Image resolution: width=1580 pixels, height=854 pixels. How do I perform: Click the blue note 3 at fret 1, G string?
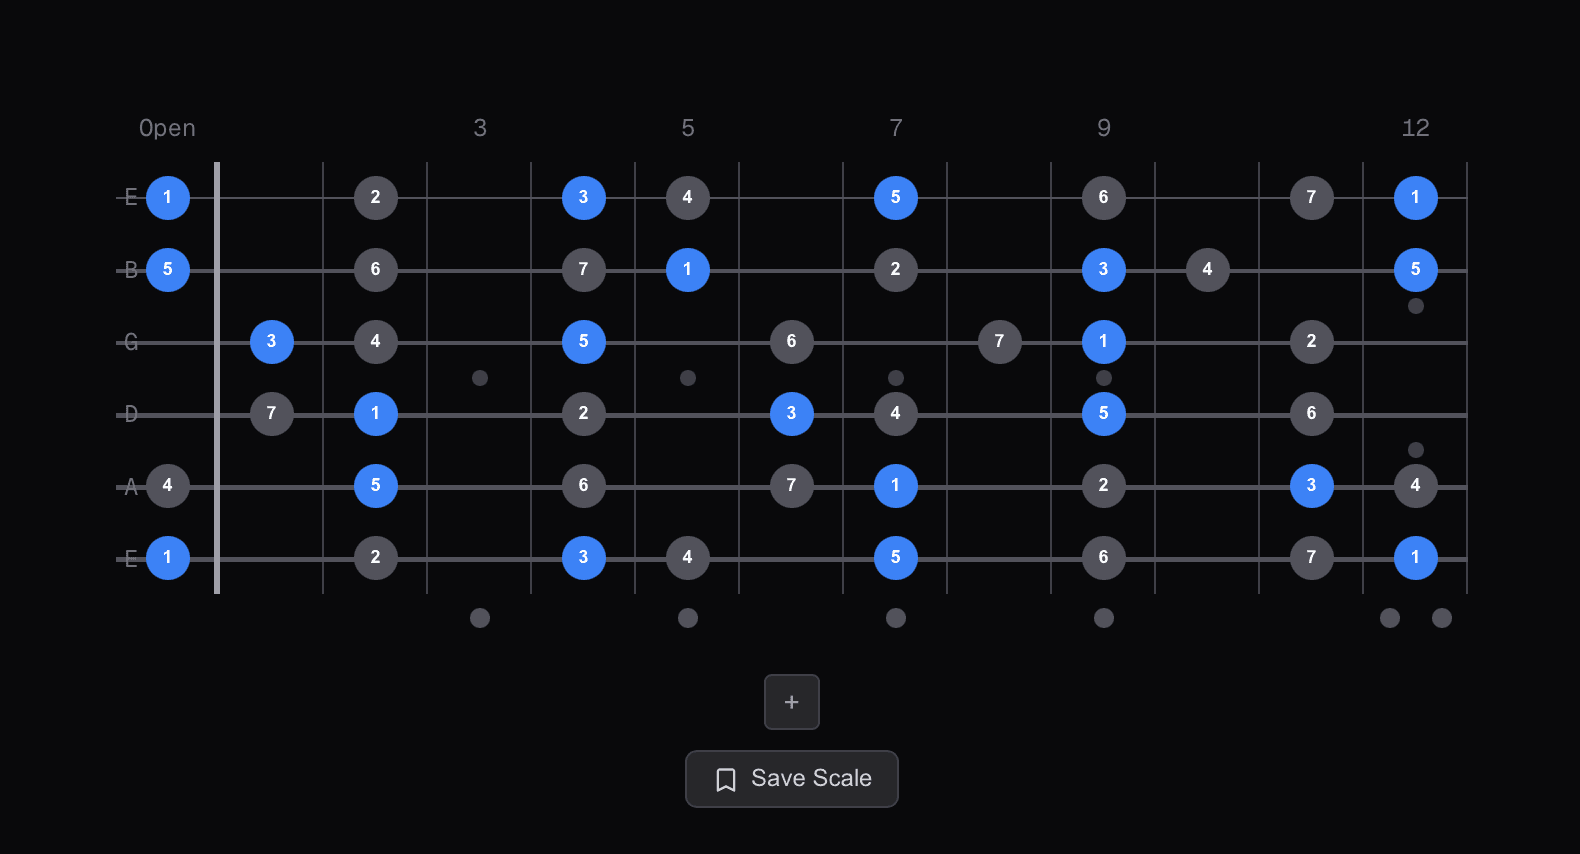point(272,341)
